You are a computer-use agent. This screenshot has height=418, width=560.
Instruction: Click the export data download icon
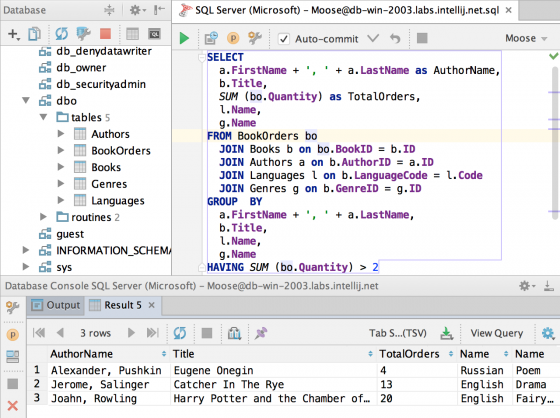coord(446,333)
